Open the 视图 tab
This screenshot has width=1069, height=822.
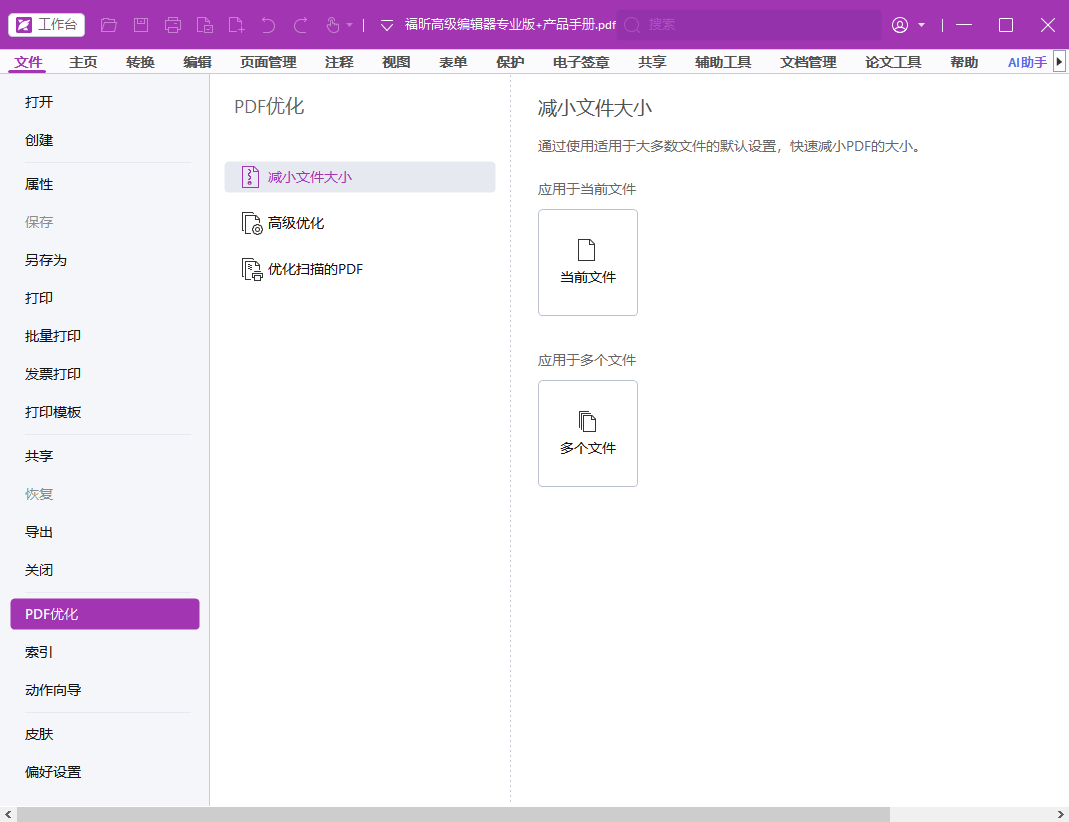coord(396,62)
